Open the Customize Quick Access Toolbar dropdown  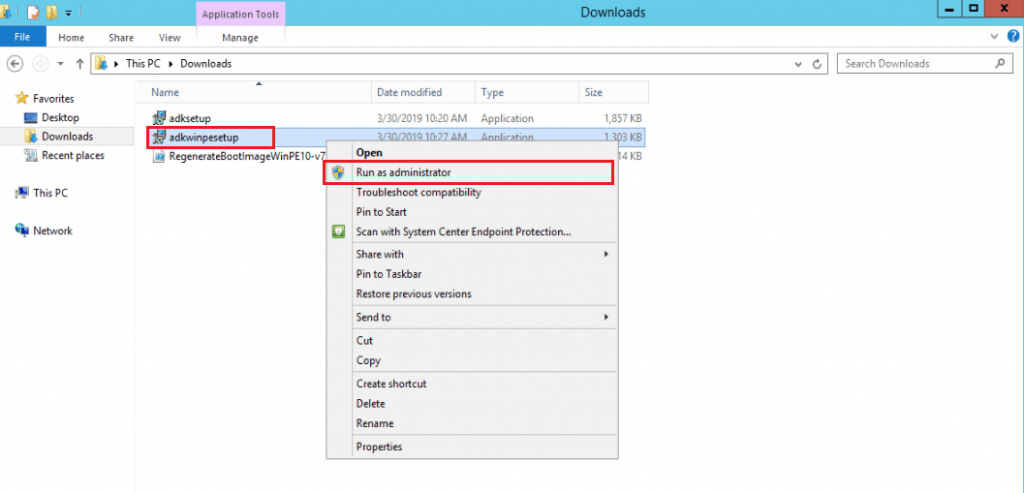[x=69, y=12]
